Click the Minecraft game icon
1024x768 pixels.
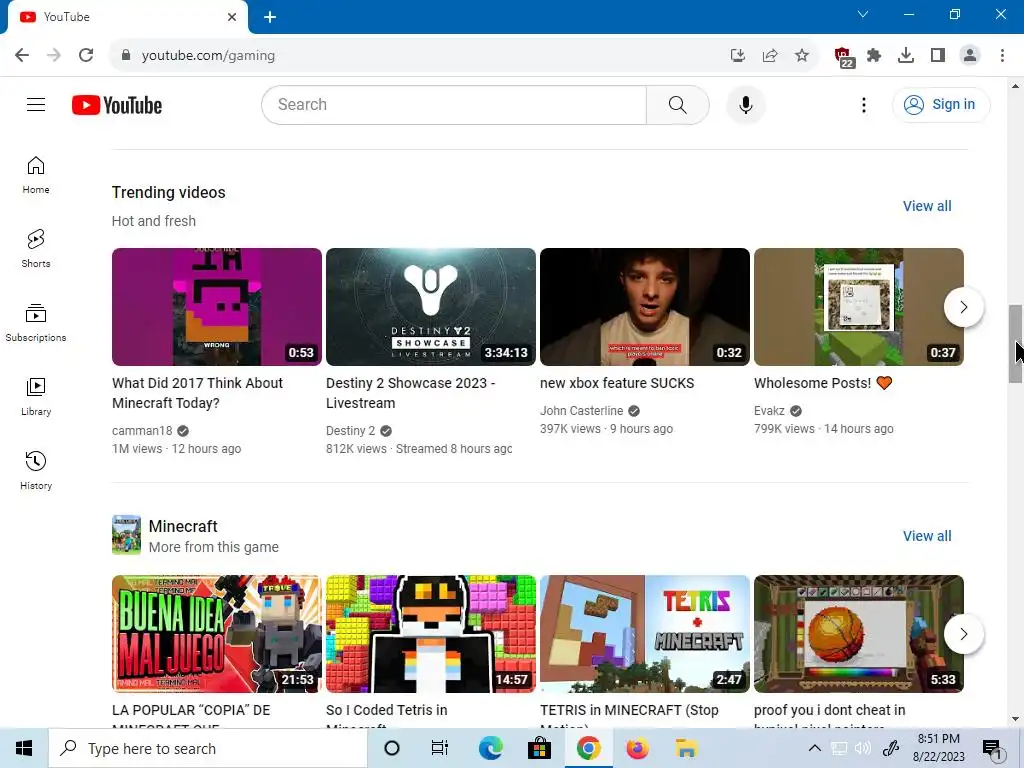click(x=126, y=535)
